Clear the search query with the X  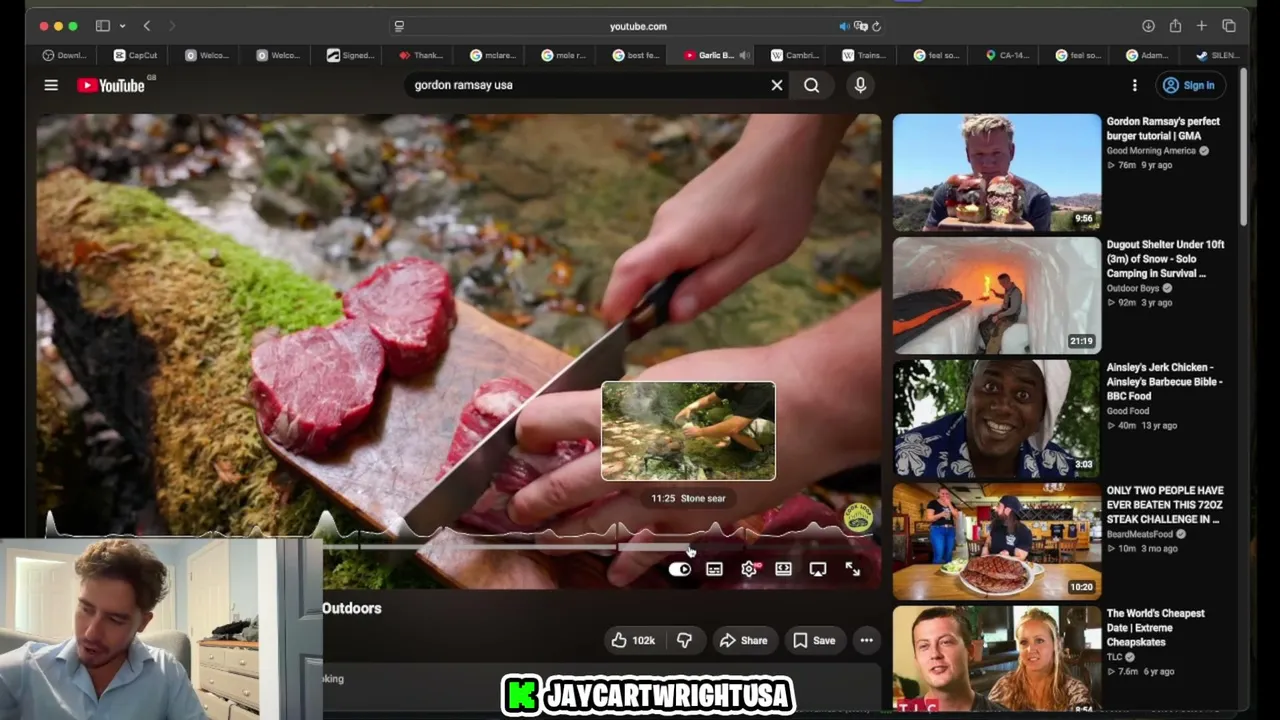click(777, 85)
